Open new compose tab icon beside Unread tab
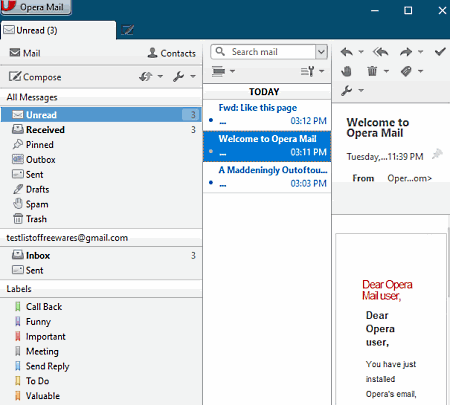The image size is (450, 405). (x=127, y=30)
